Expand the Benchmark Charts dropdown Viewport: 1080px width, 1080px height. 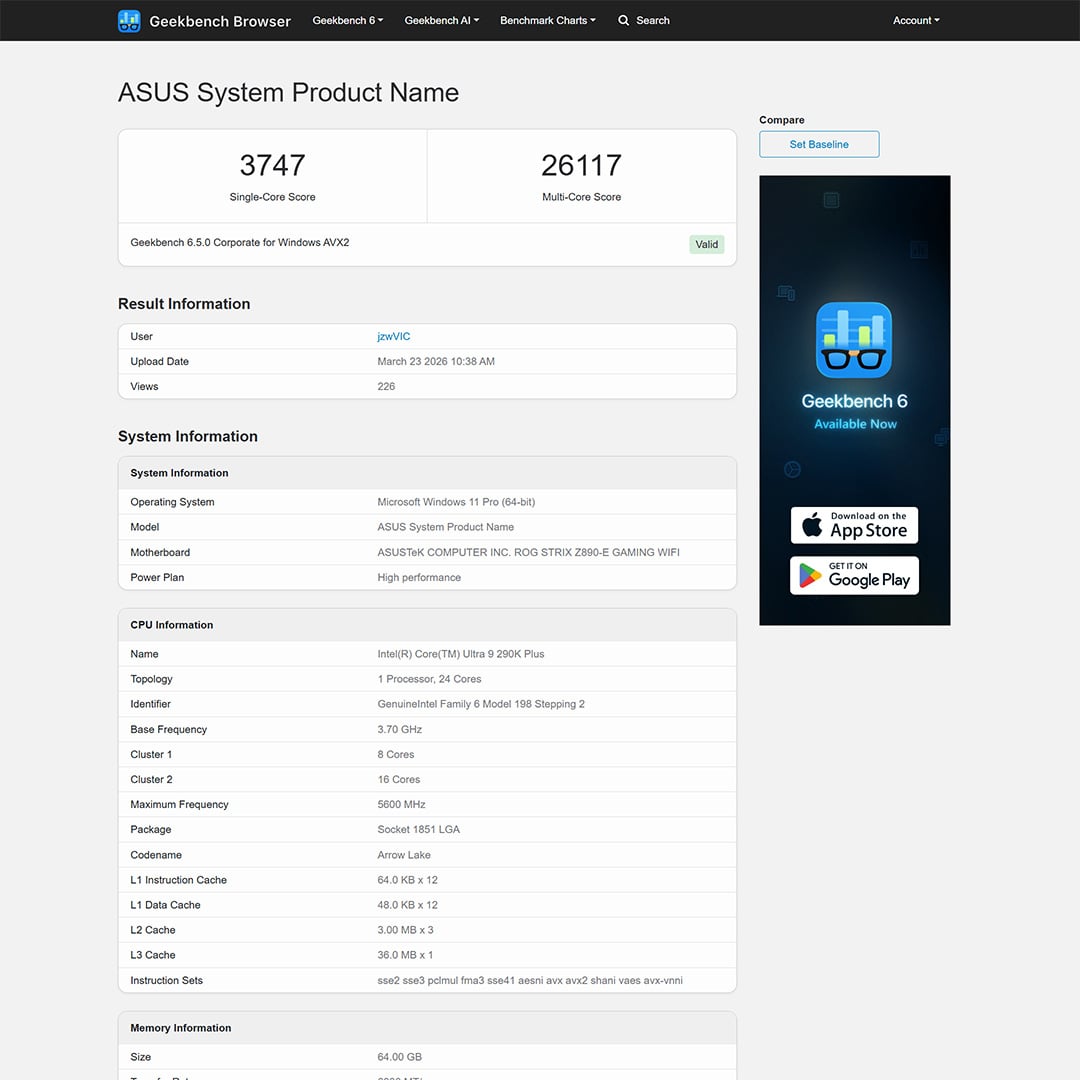pyautogui.click(x=547, y=20)
